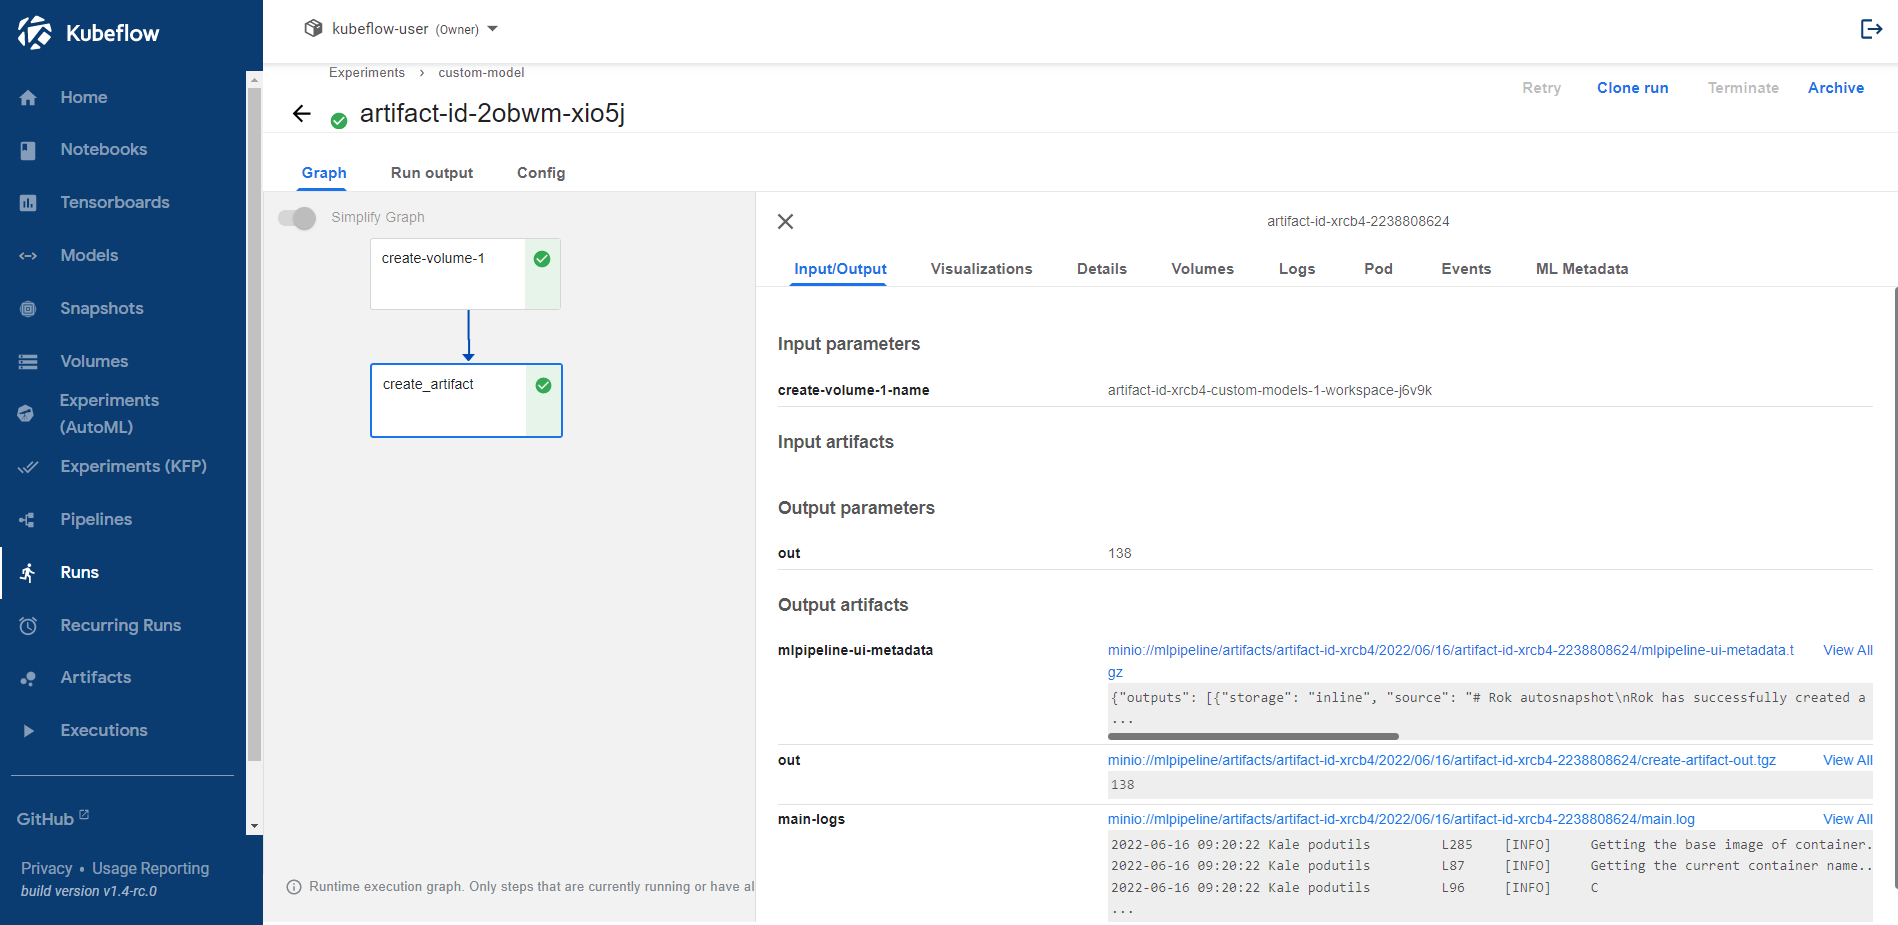Select the Input/Output tab

(840, 269)
